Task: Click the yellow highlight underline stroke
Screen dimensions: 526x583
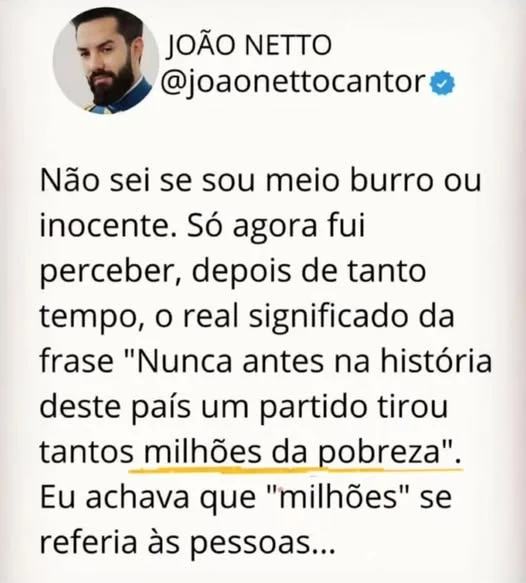Action: [296, 470]
